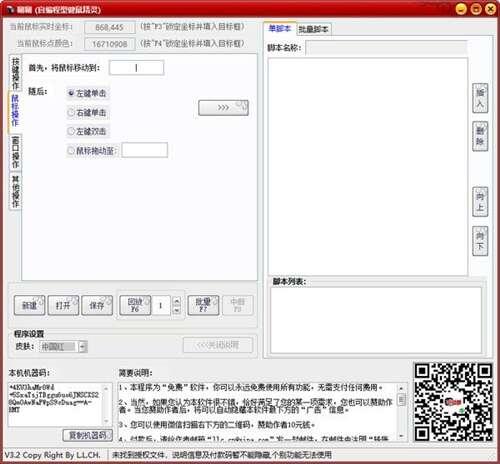Click the coordinate readout showing 868,445
This screenshot has height=464, width=500.
coord(110,27)
